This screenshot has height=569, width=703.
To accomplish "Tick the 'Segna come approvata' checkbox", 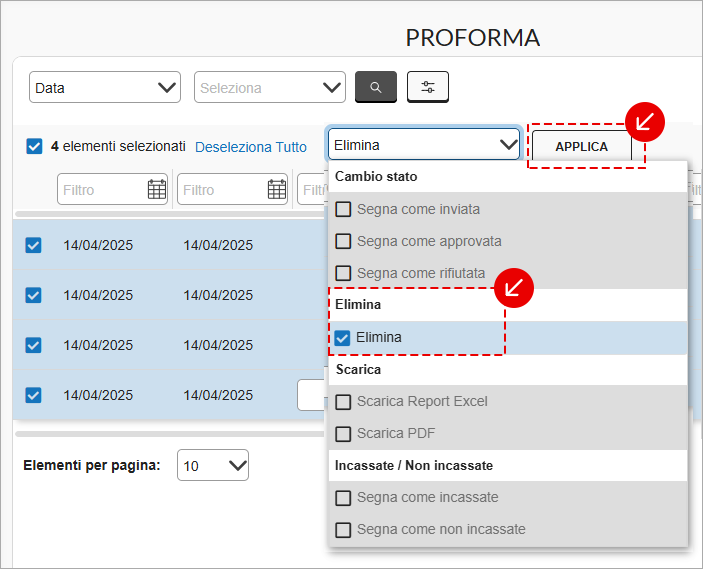I will (x=343, y=241).
